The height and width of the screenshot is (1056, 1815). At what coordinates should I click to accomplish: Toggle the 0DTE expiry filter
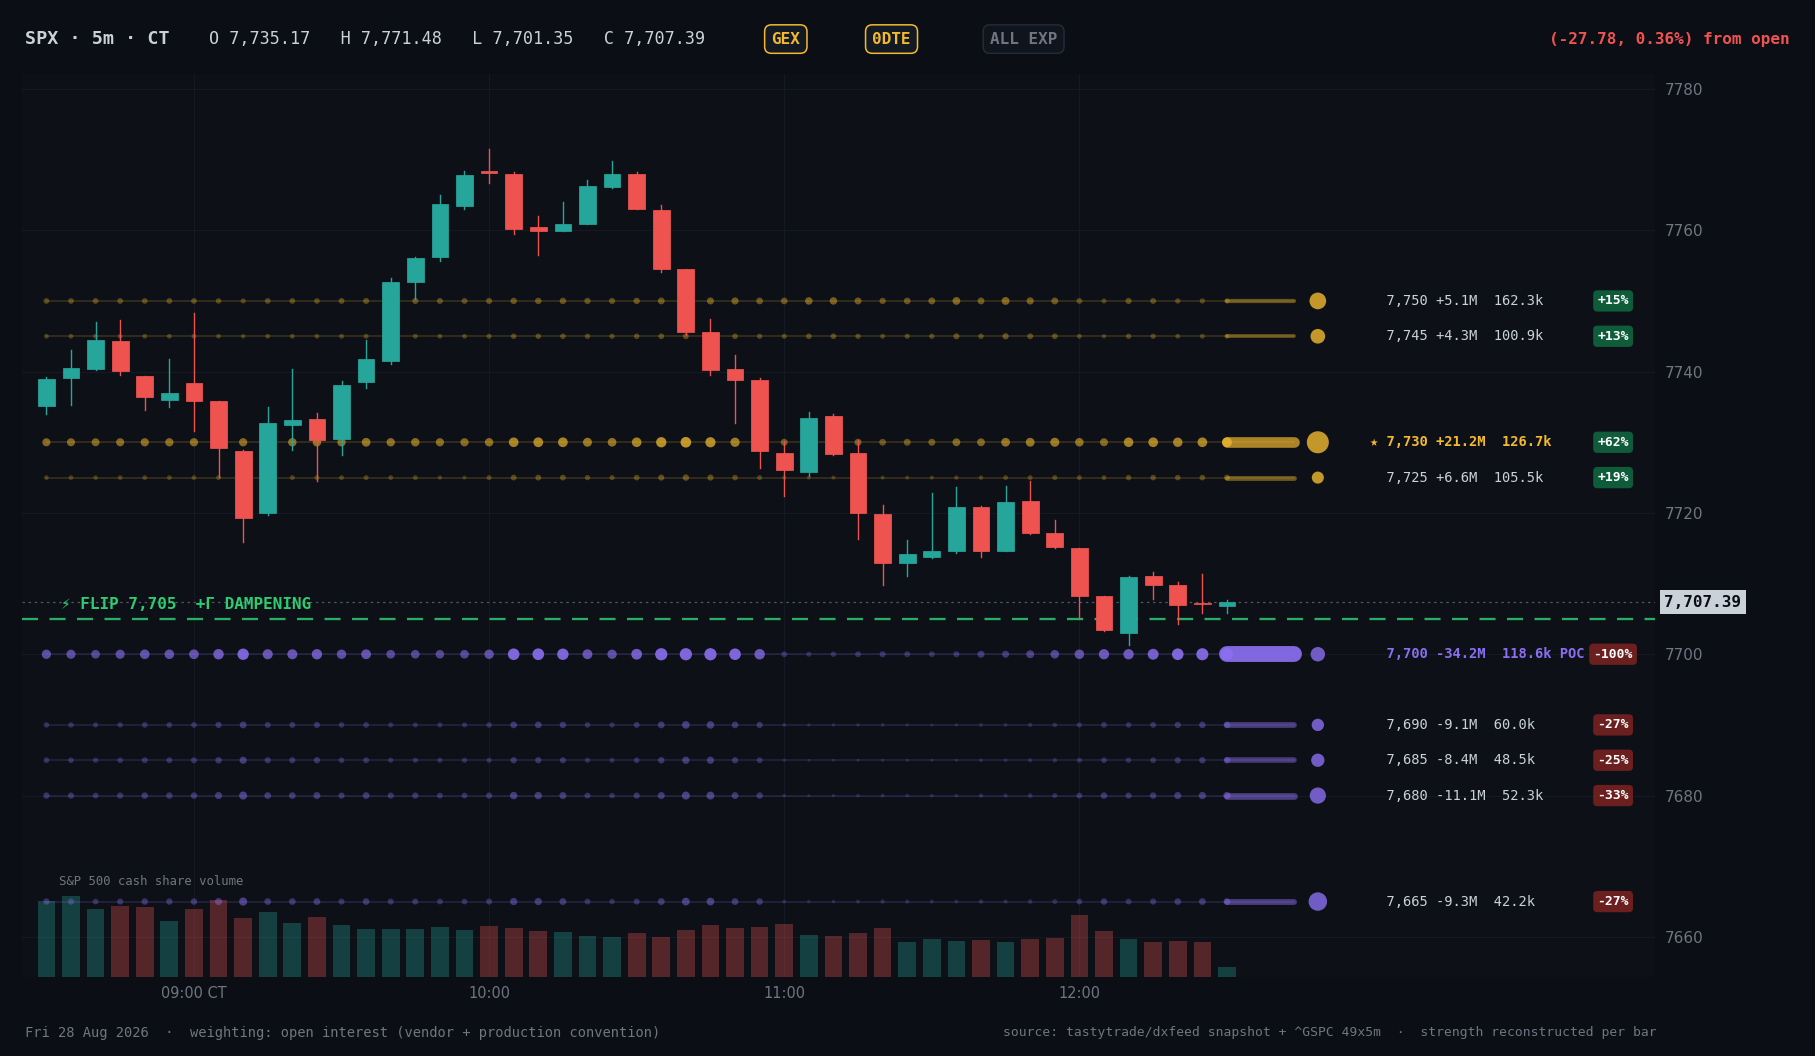point(891,39)
